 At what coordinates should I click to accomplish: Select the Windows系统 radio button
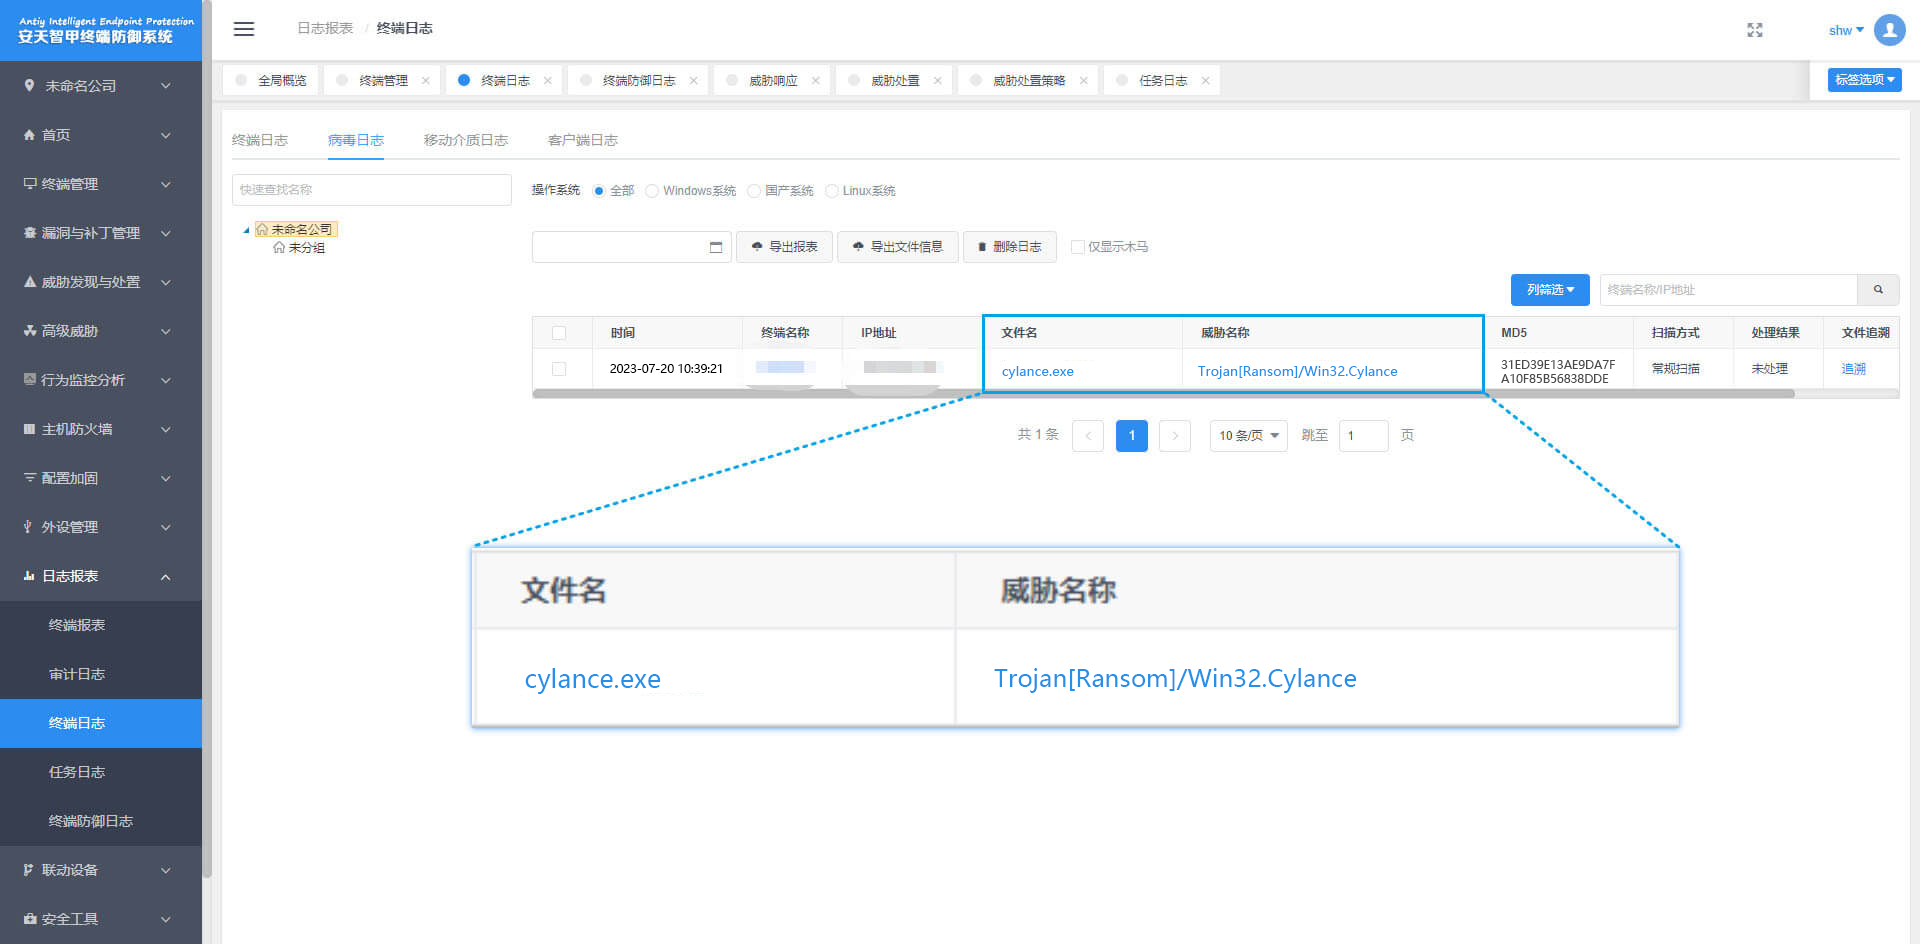(652, 191)
